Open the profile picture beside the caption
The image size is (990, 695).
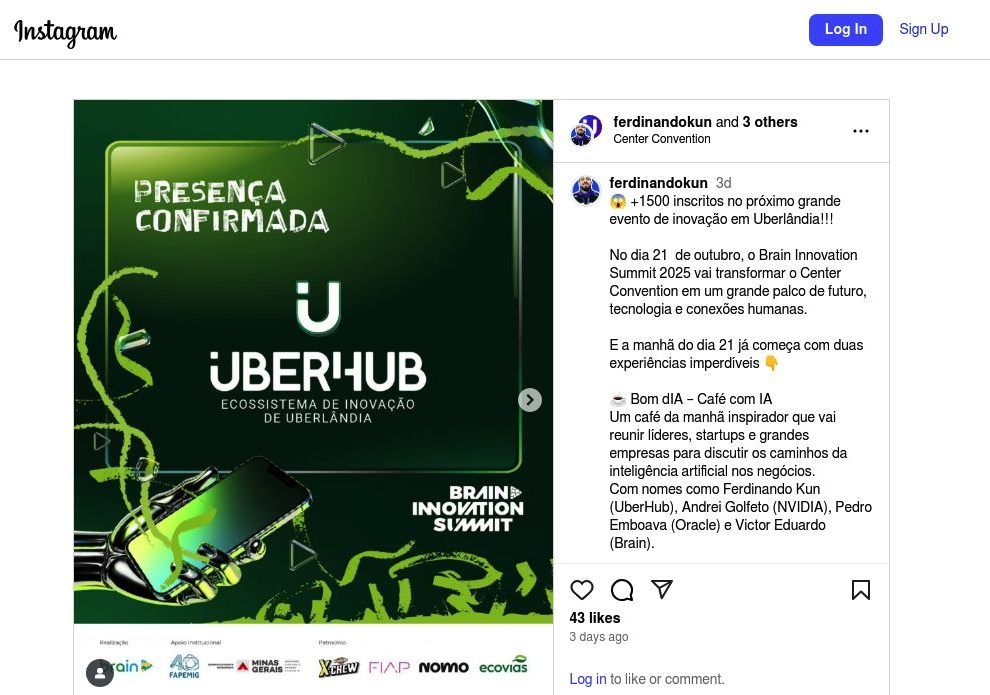pyautogui.click(x=586, y=190)
